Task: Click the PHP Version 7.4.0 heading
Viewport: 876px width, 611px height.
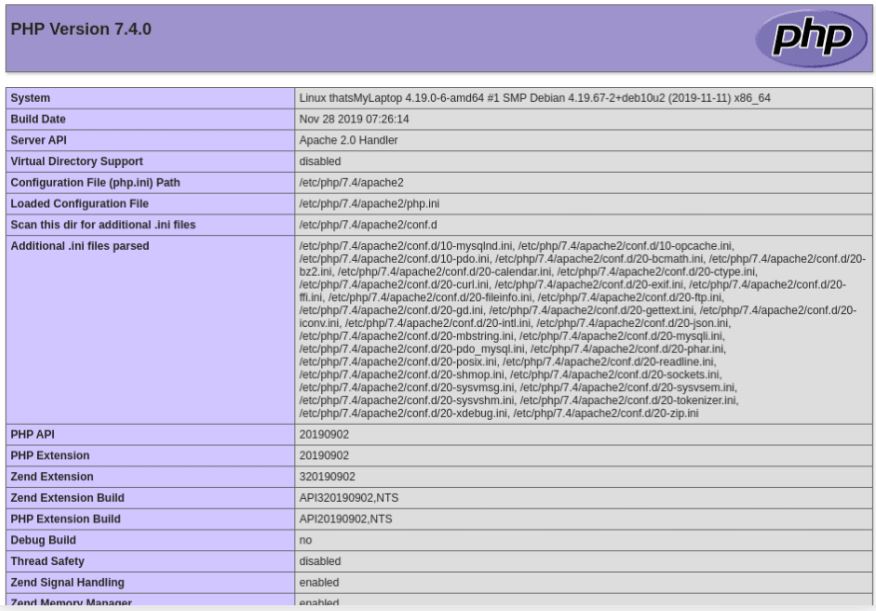Action: coord(80,29)
